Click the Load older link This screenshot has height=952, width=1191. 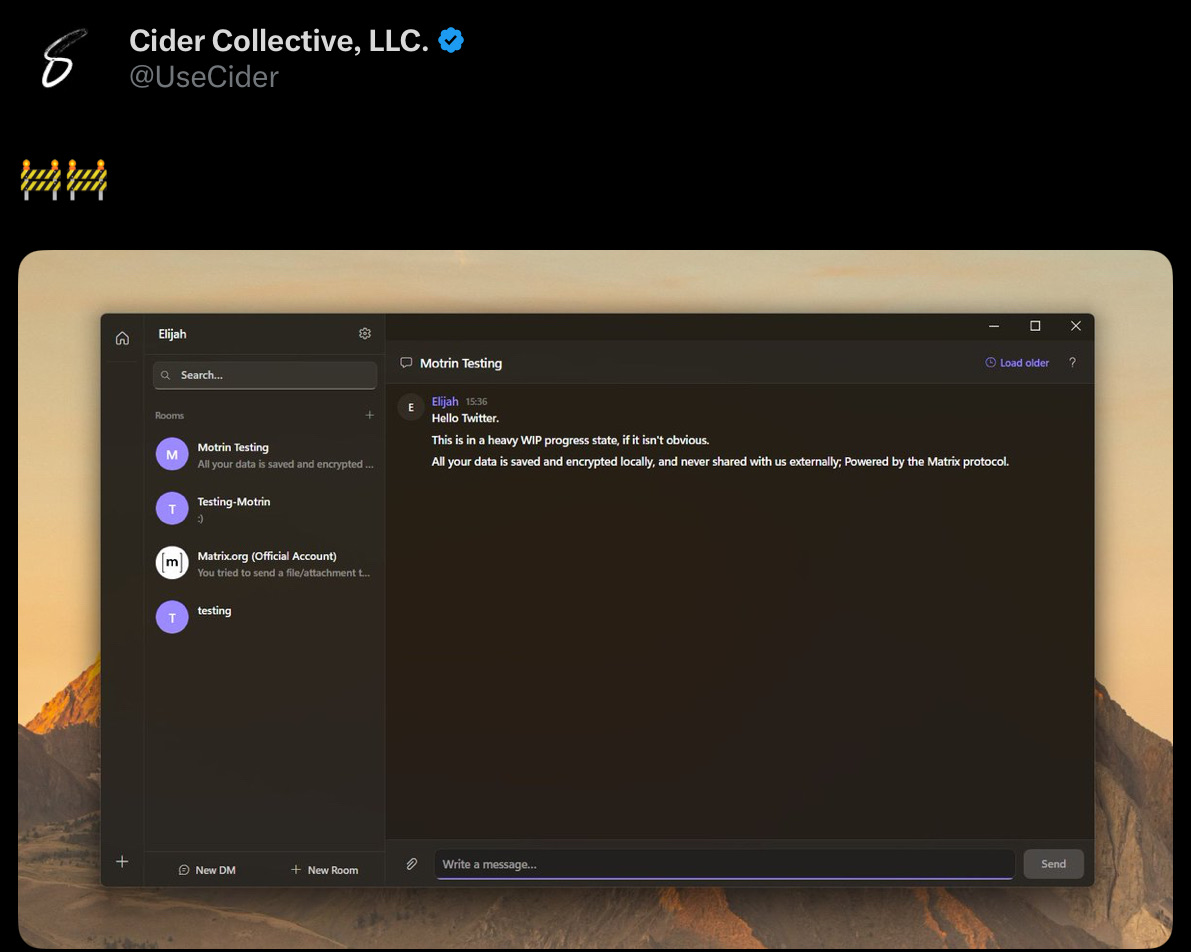tap(1017, 363)
